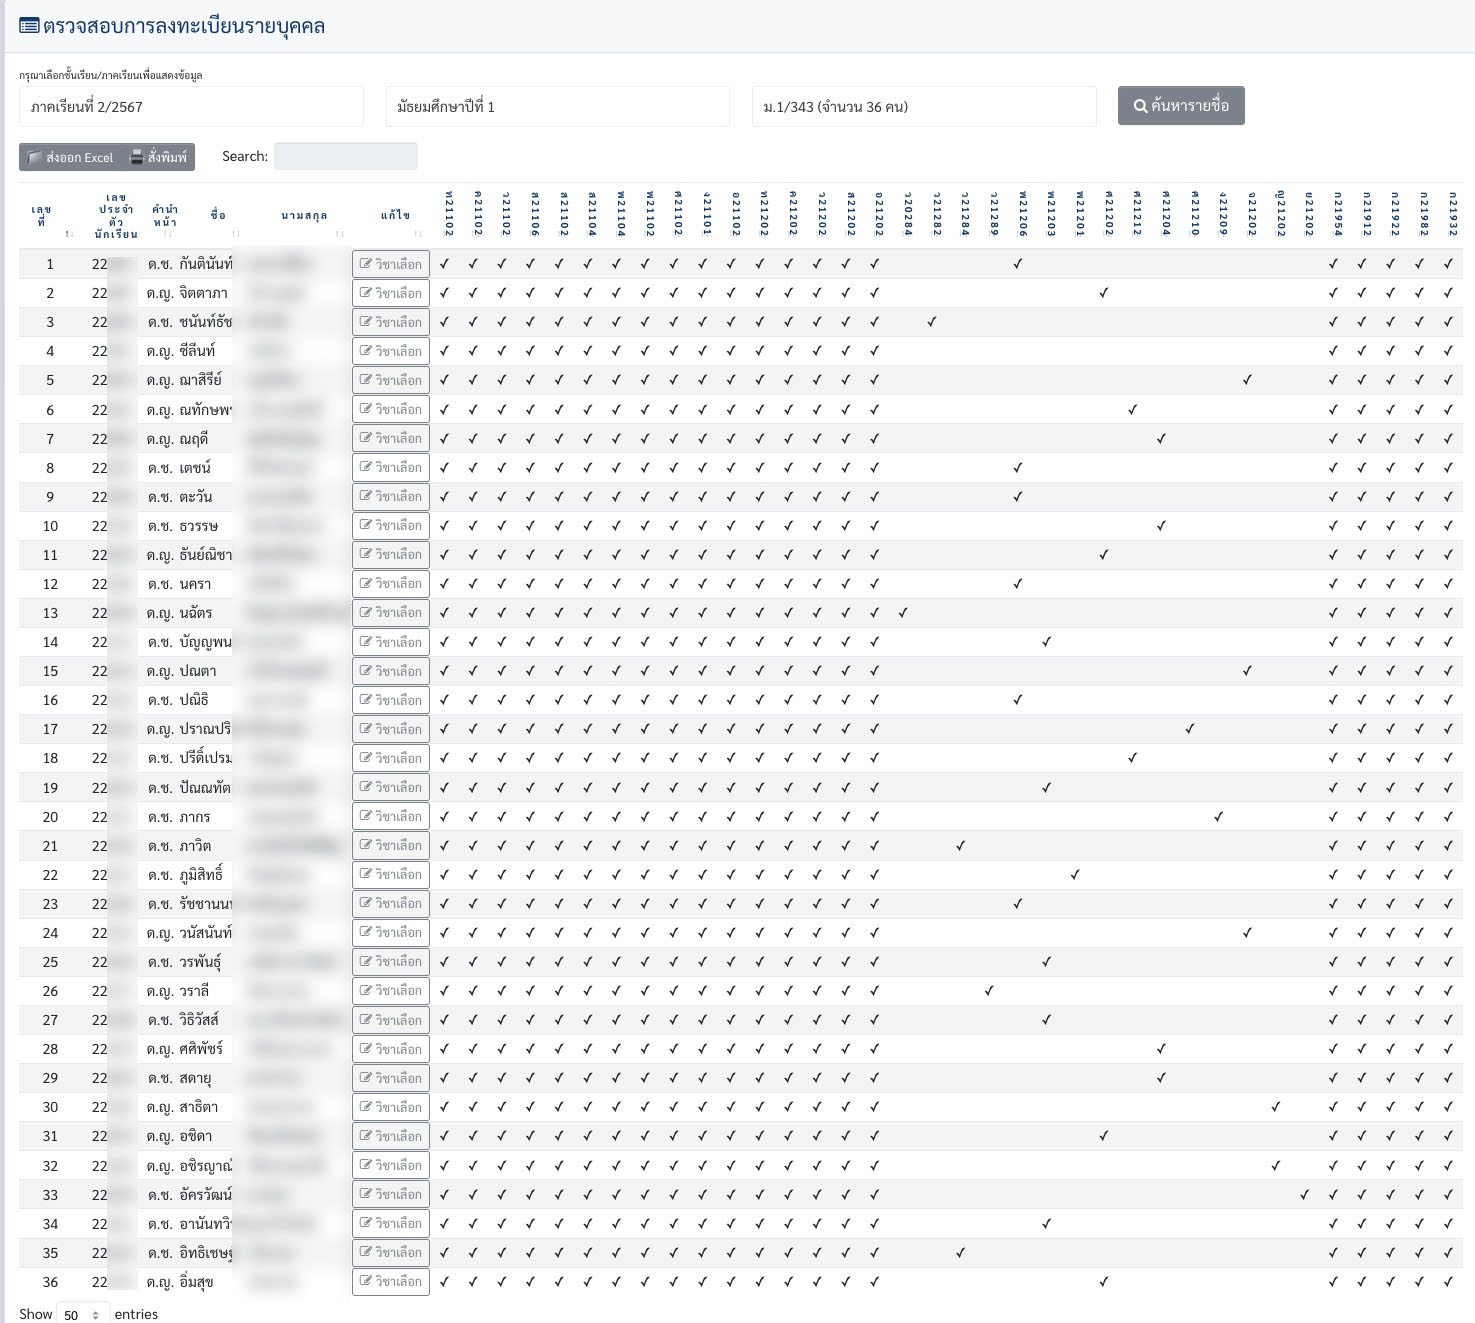Edit วิชาเลือก for row 29 สดายุ
The image size is (1475, 1323).
click(x=391, y=1078)
